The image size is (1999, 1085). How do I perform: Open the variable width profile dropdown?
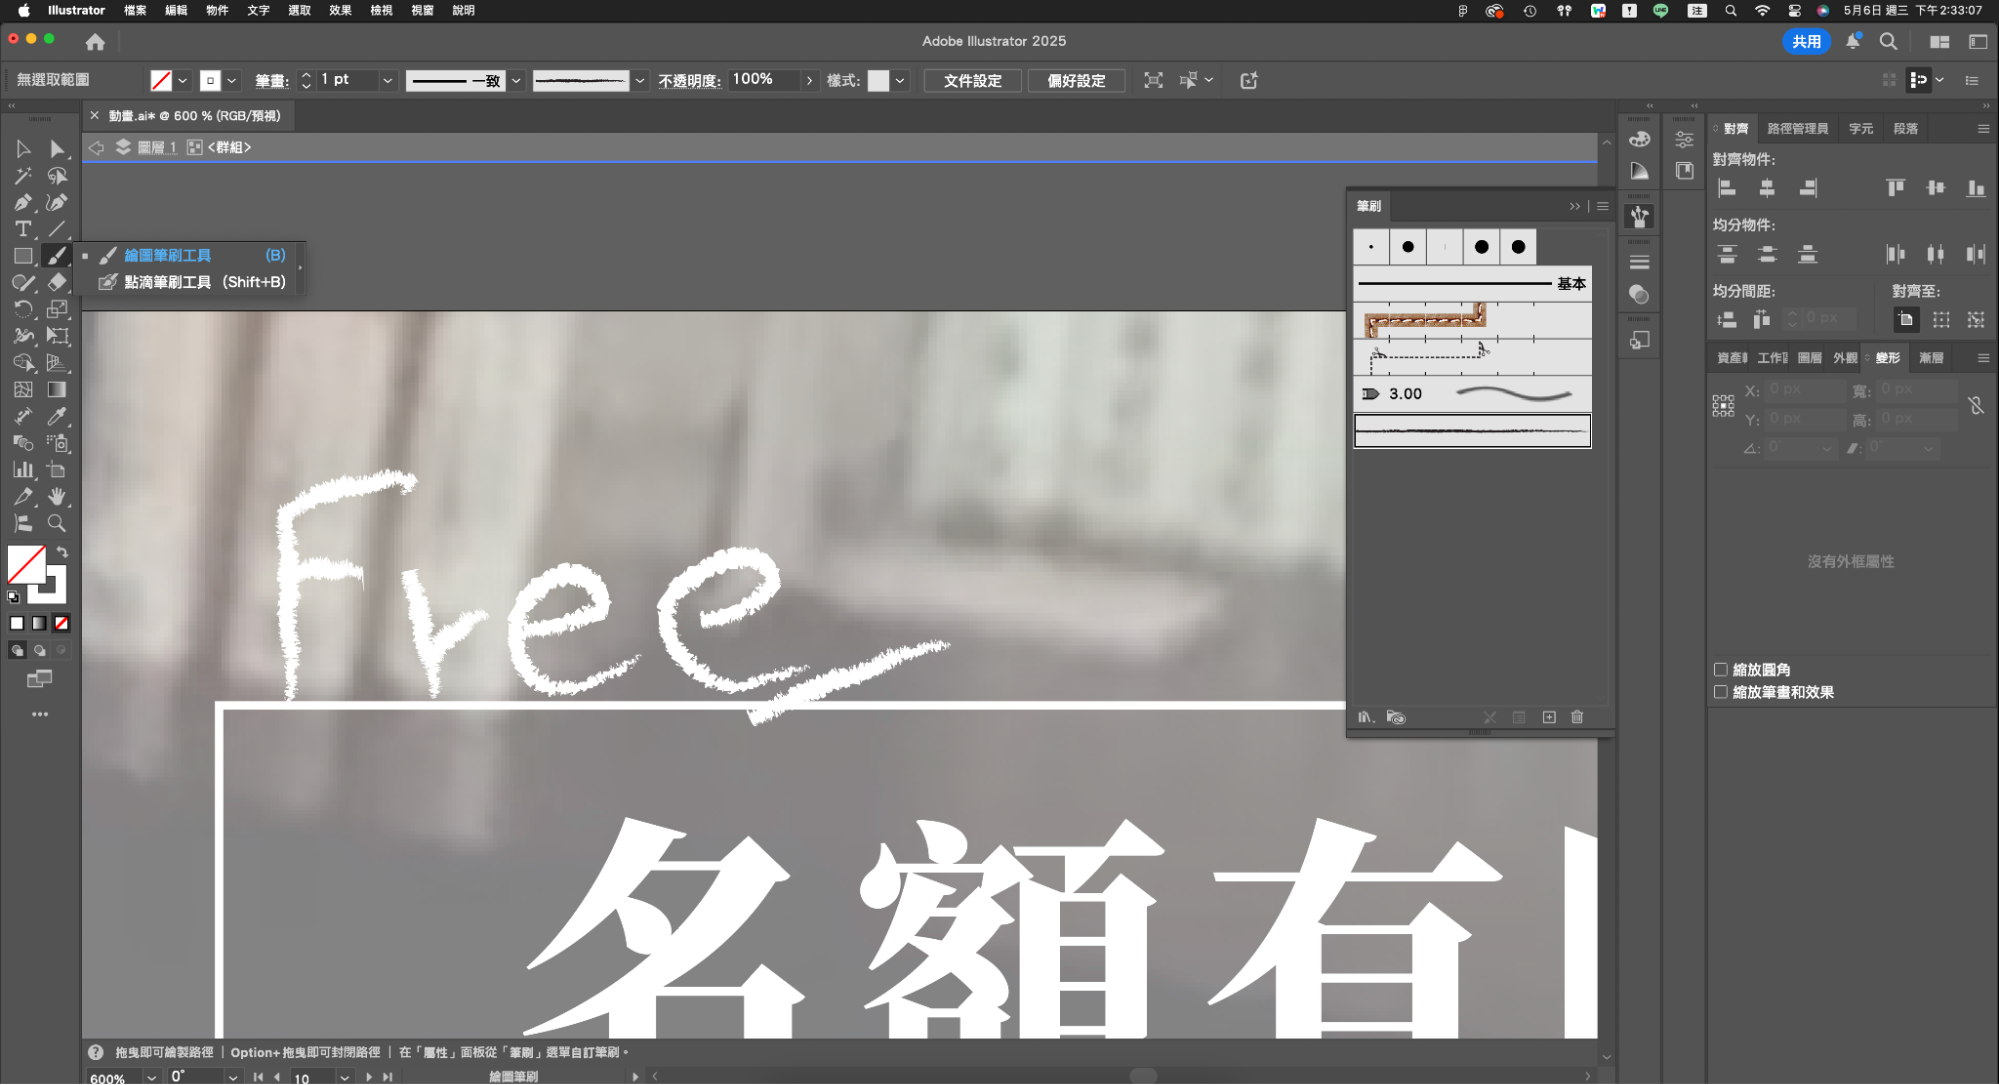[517, 81]
